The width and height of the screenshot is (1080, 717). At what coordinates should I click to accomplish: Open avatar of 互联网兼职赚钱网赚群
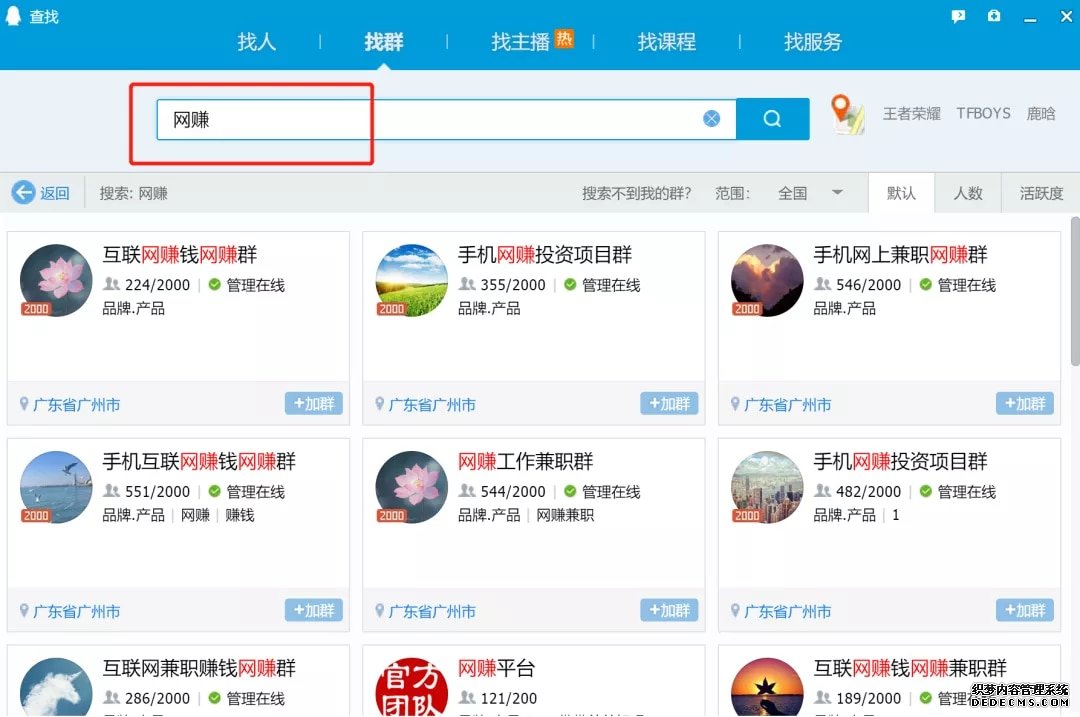(56, 687)
